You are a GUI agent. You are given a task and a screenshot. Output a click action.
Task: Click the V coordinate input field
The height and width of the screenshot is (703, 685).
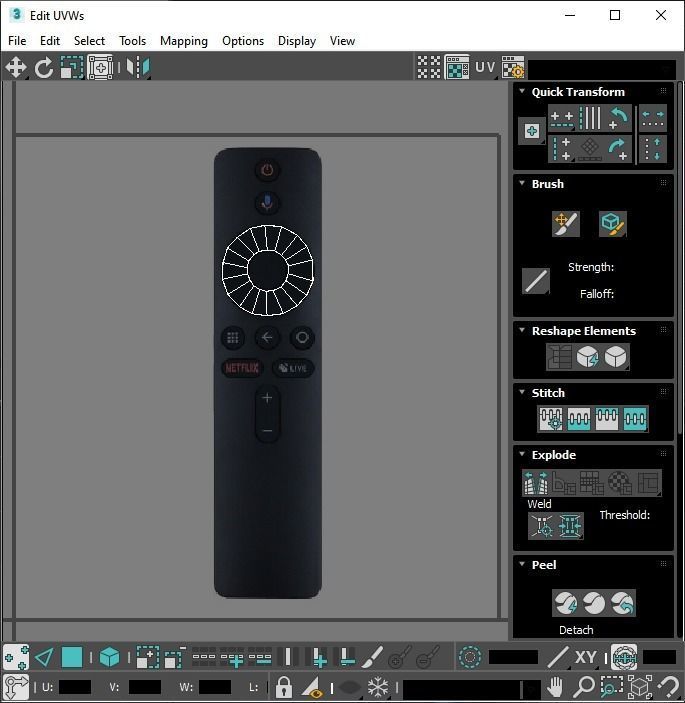click(x=144, y=687)
